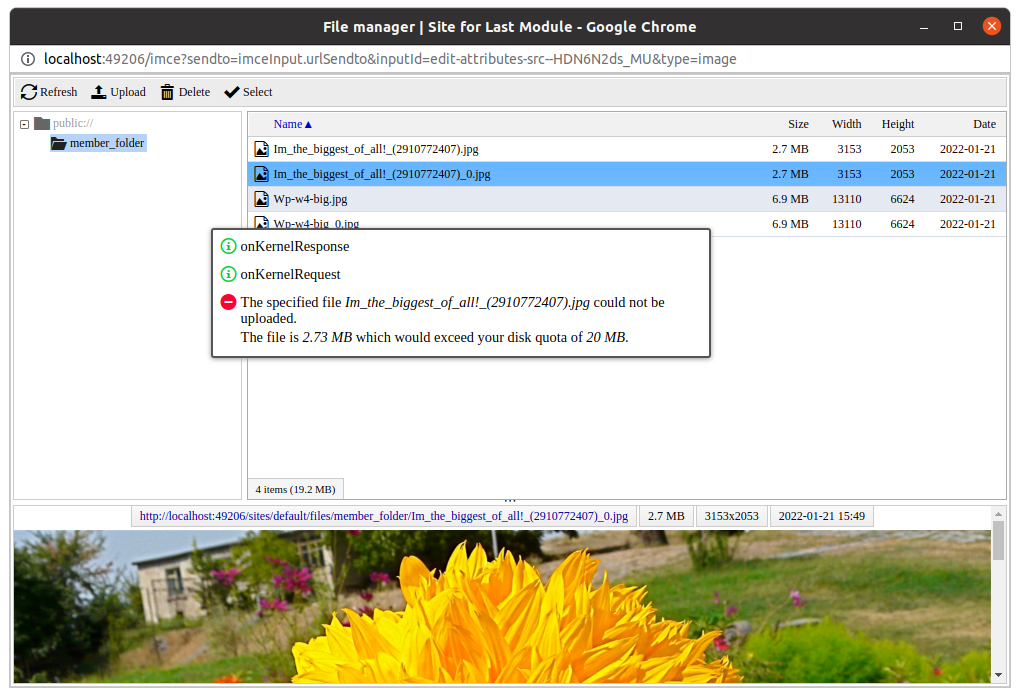Click the Delete trash icon
The width and height of the screenshot is (1020, 697).
(167, 92)
